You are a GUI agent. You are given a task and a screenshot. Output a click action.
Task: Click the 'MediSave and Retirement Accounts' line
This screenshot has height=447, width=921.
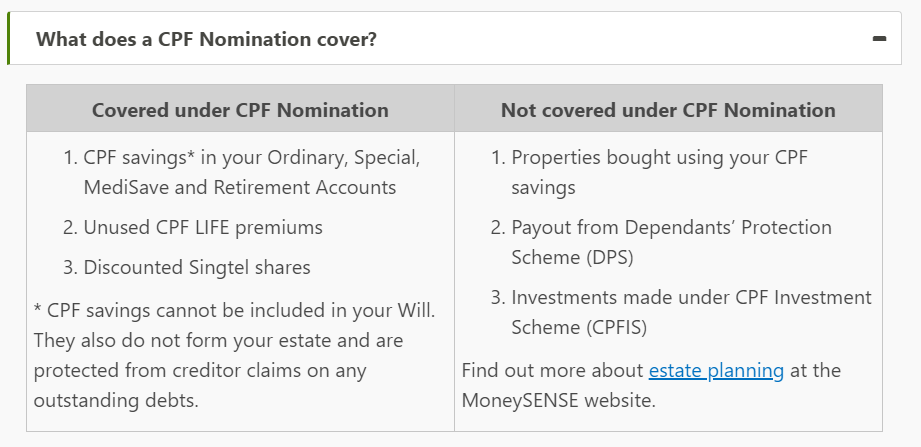240,187
